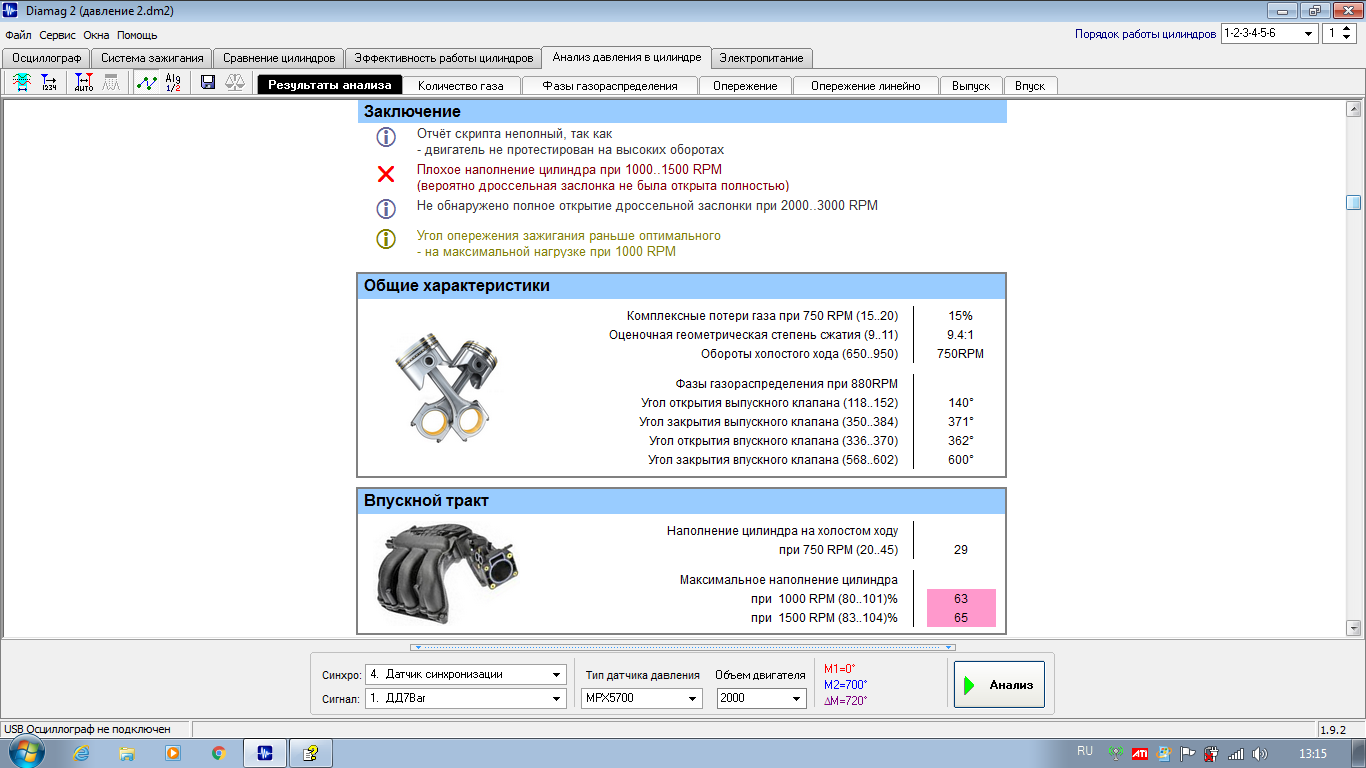Click the grayed-out waveform overlay toolbar icon
Image resolution: width=1366 pixels, height=768 pixels.
[x=111, y=84]
